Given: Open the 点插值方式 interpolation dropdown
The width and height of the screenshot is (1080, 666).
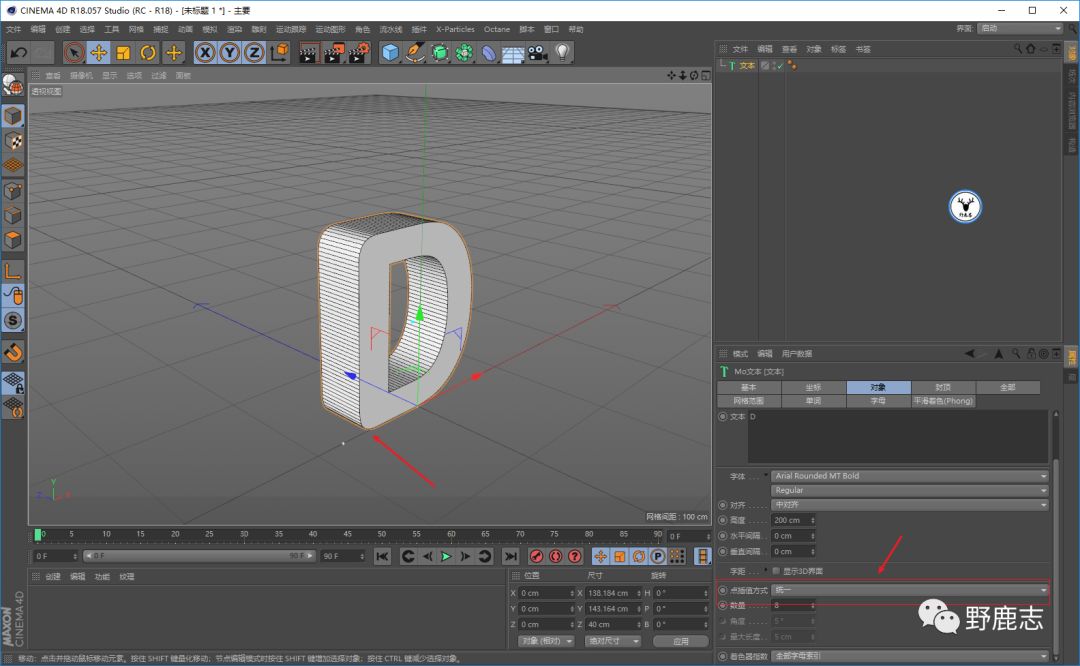Looking at the screenshot, I should pyautogui.click(x=909, y=590).
